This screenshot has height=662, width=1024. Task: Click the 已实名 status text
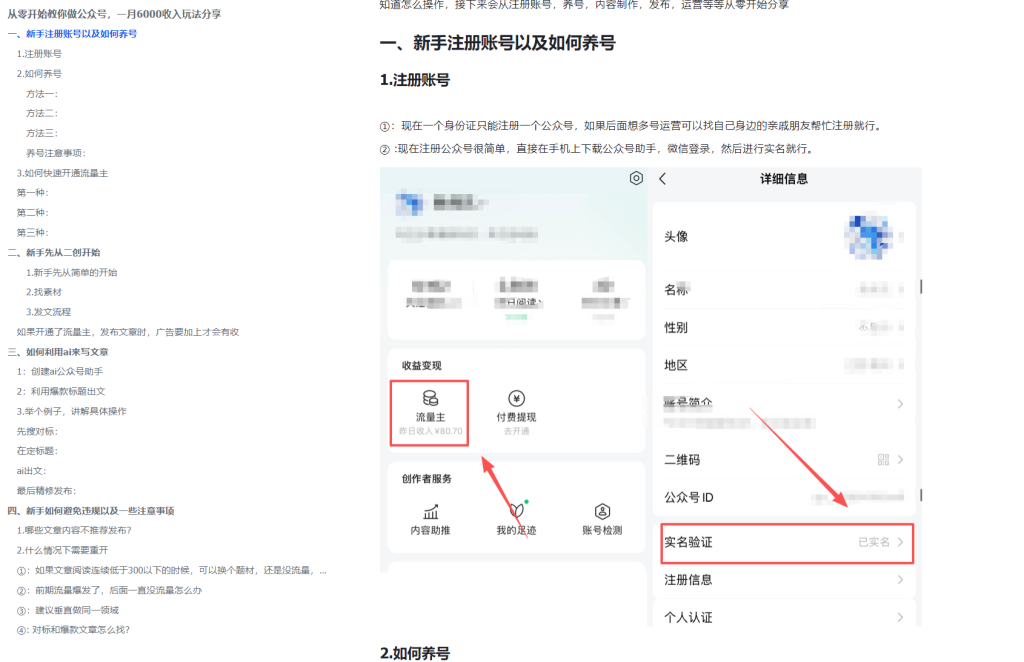coord(874,542)
